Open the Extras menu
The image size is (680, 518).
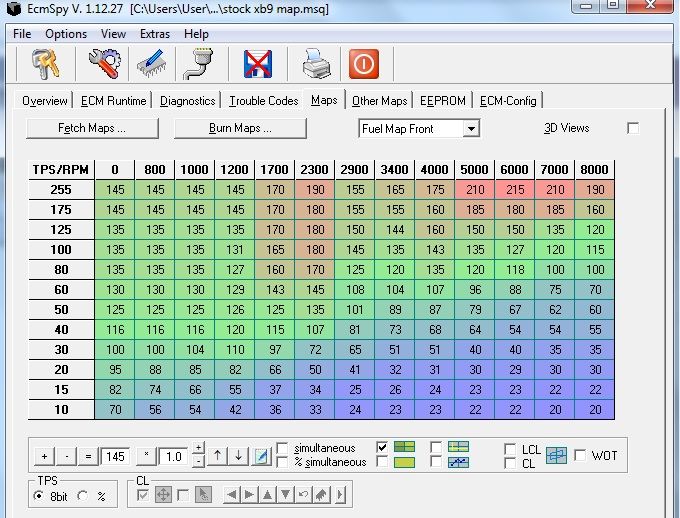(155, 34)
